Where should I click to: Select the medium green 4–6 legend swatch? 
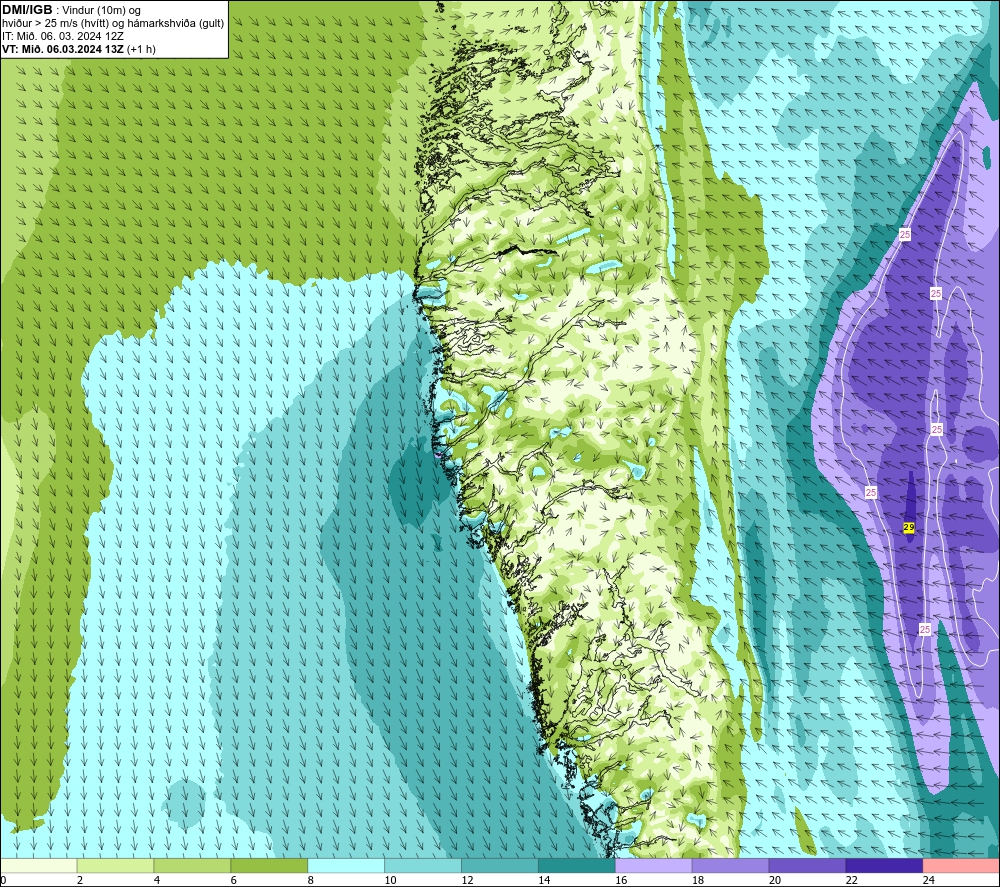point(192,865)
